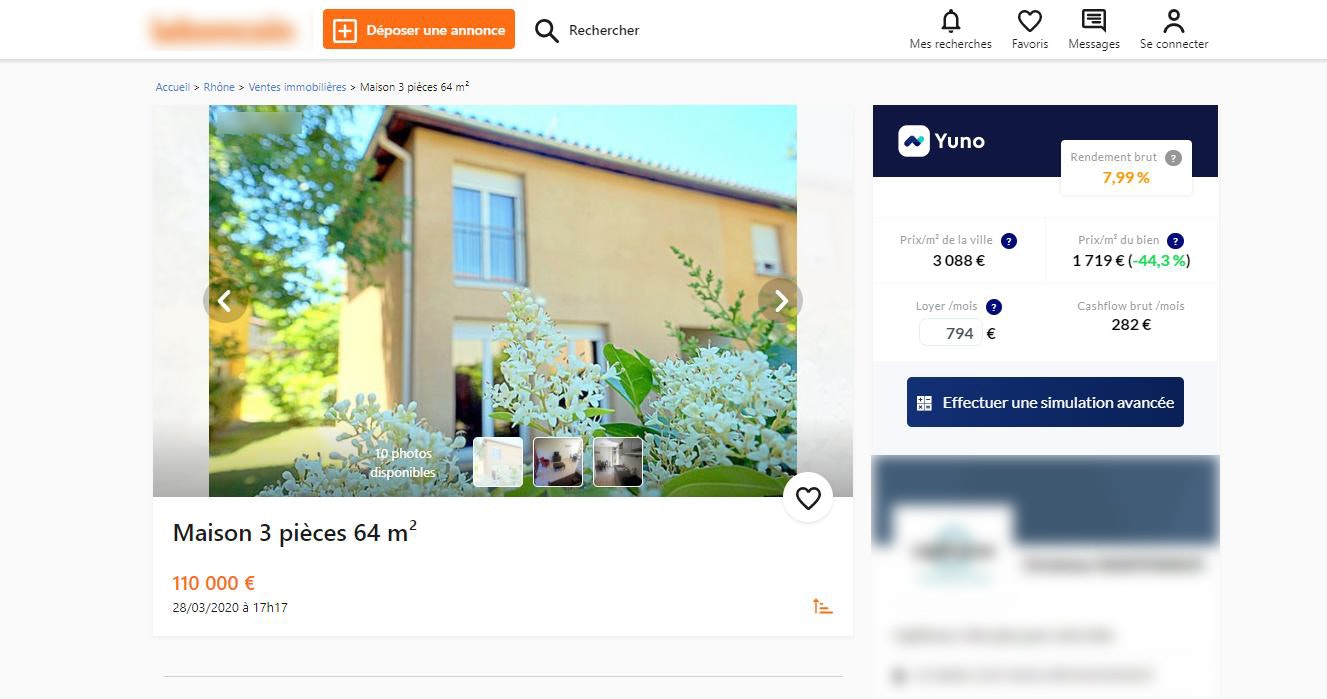Open Ventes immobilières breadcrumb link
The image size is (1327, 699).
(x=297, y=87)
